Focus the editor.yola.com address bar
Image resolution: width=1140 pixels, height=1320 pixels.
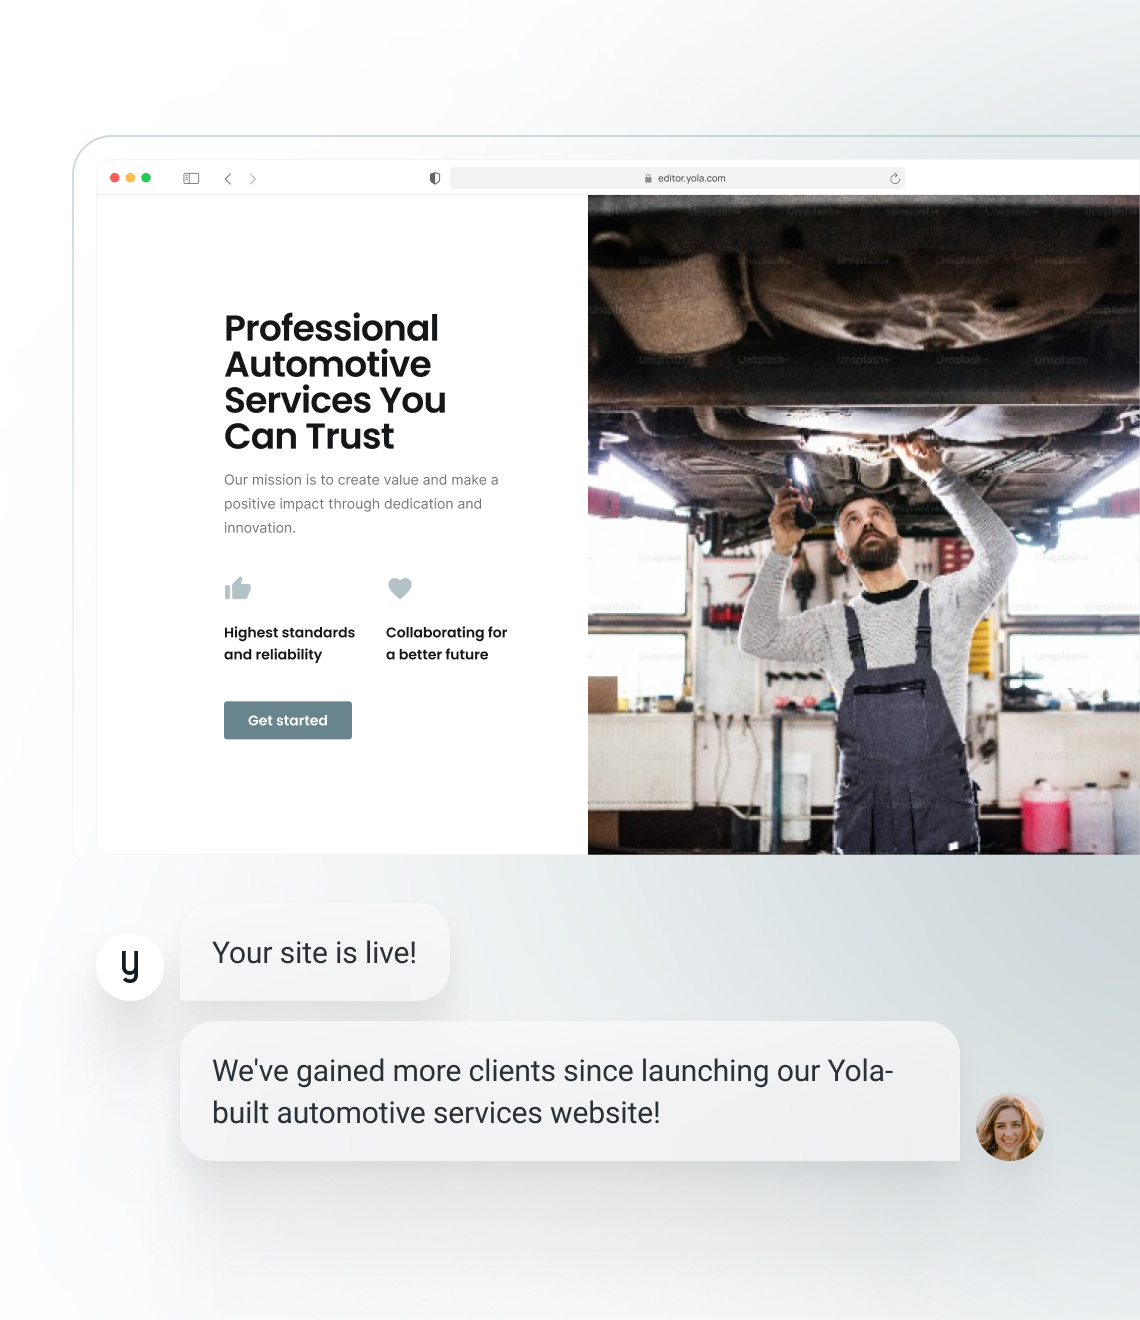(x=690, y=178)
